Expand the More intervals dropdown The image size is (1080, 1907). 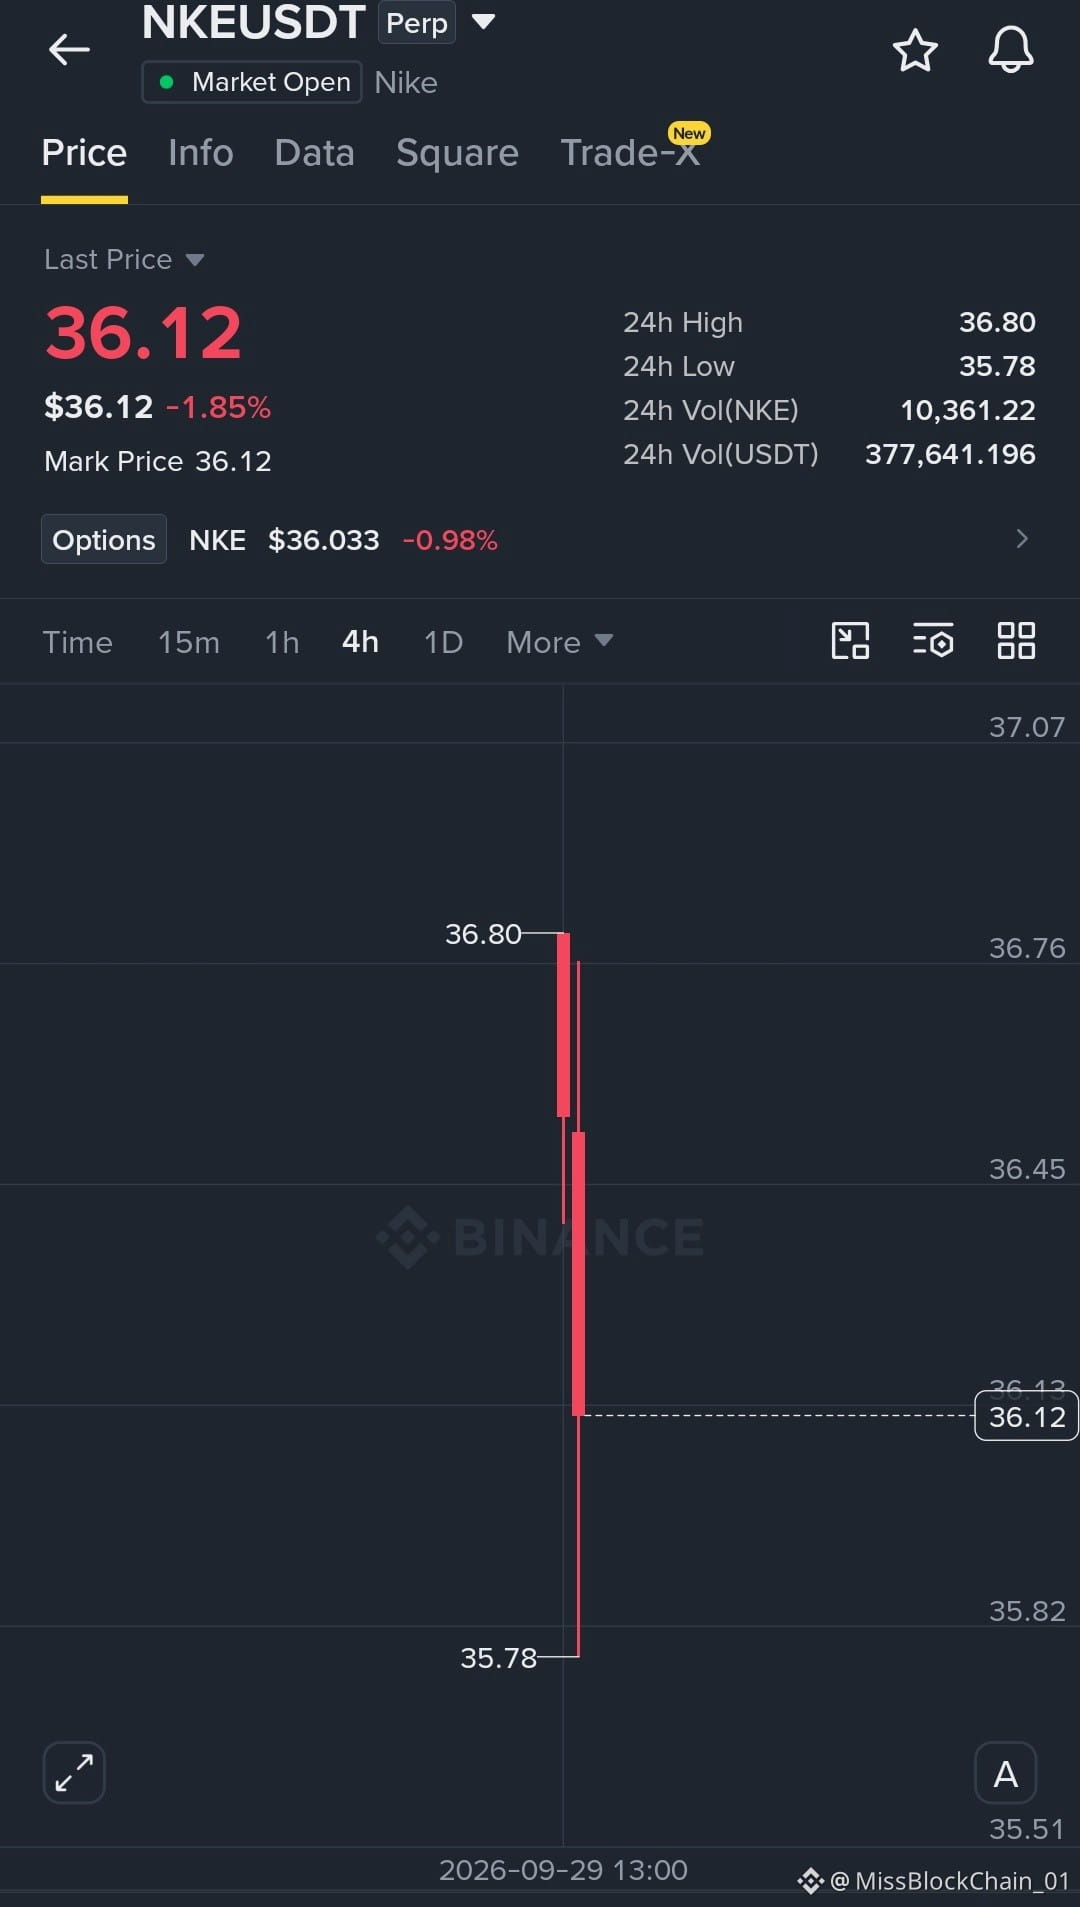click(x=559, y=642)
